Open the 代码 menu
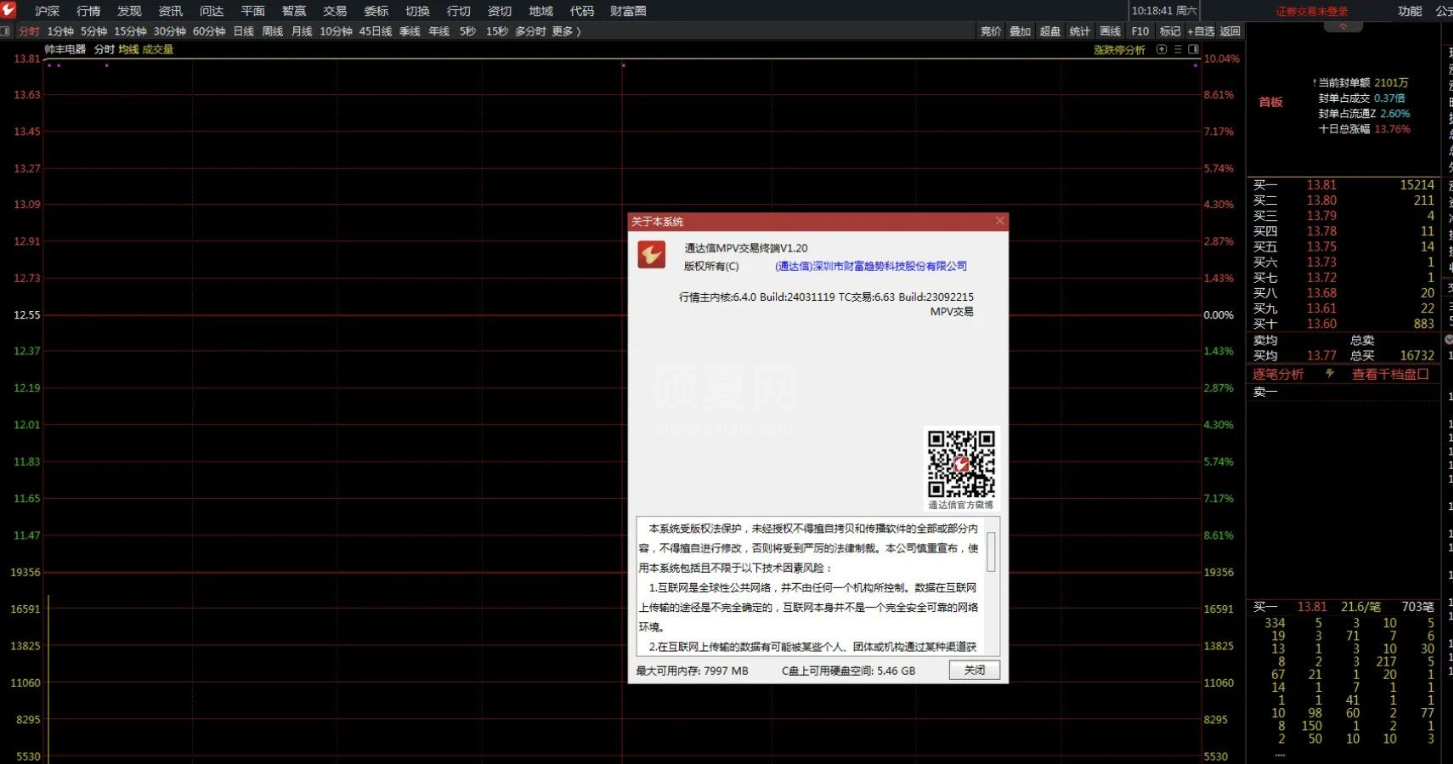The height and width of the screenshot is (764, 1453). pos(582,11)
